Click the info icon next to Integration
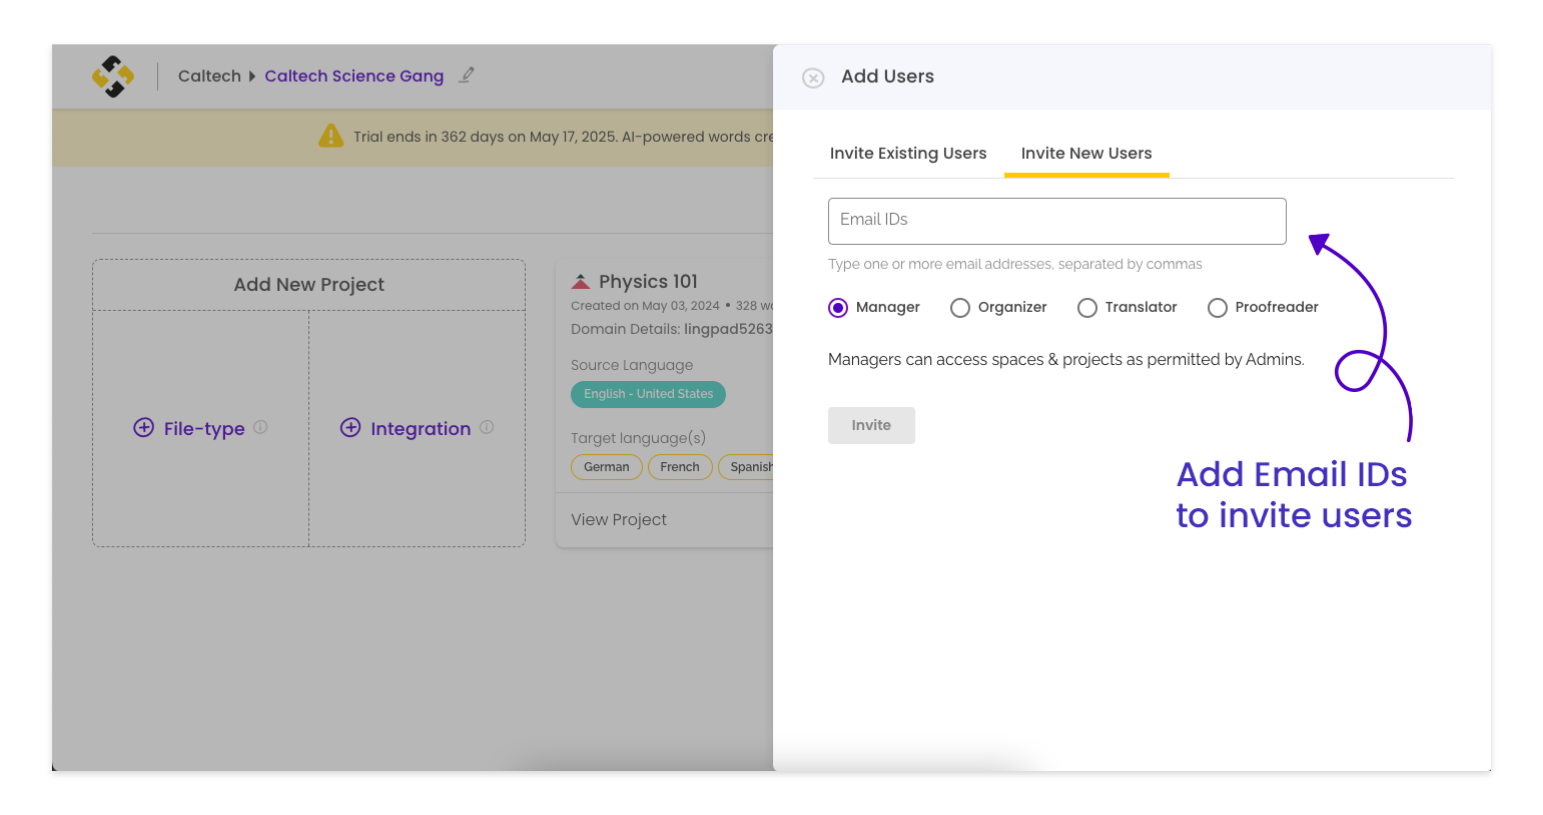Viewport: 1543px width, 815px height. point(487,427)
